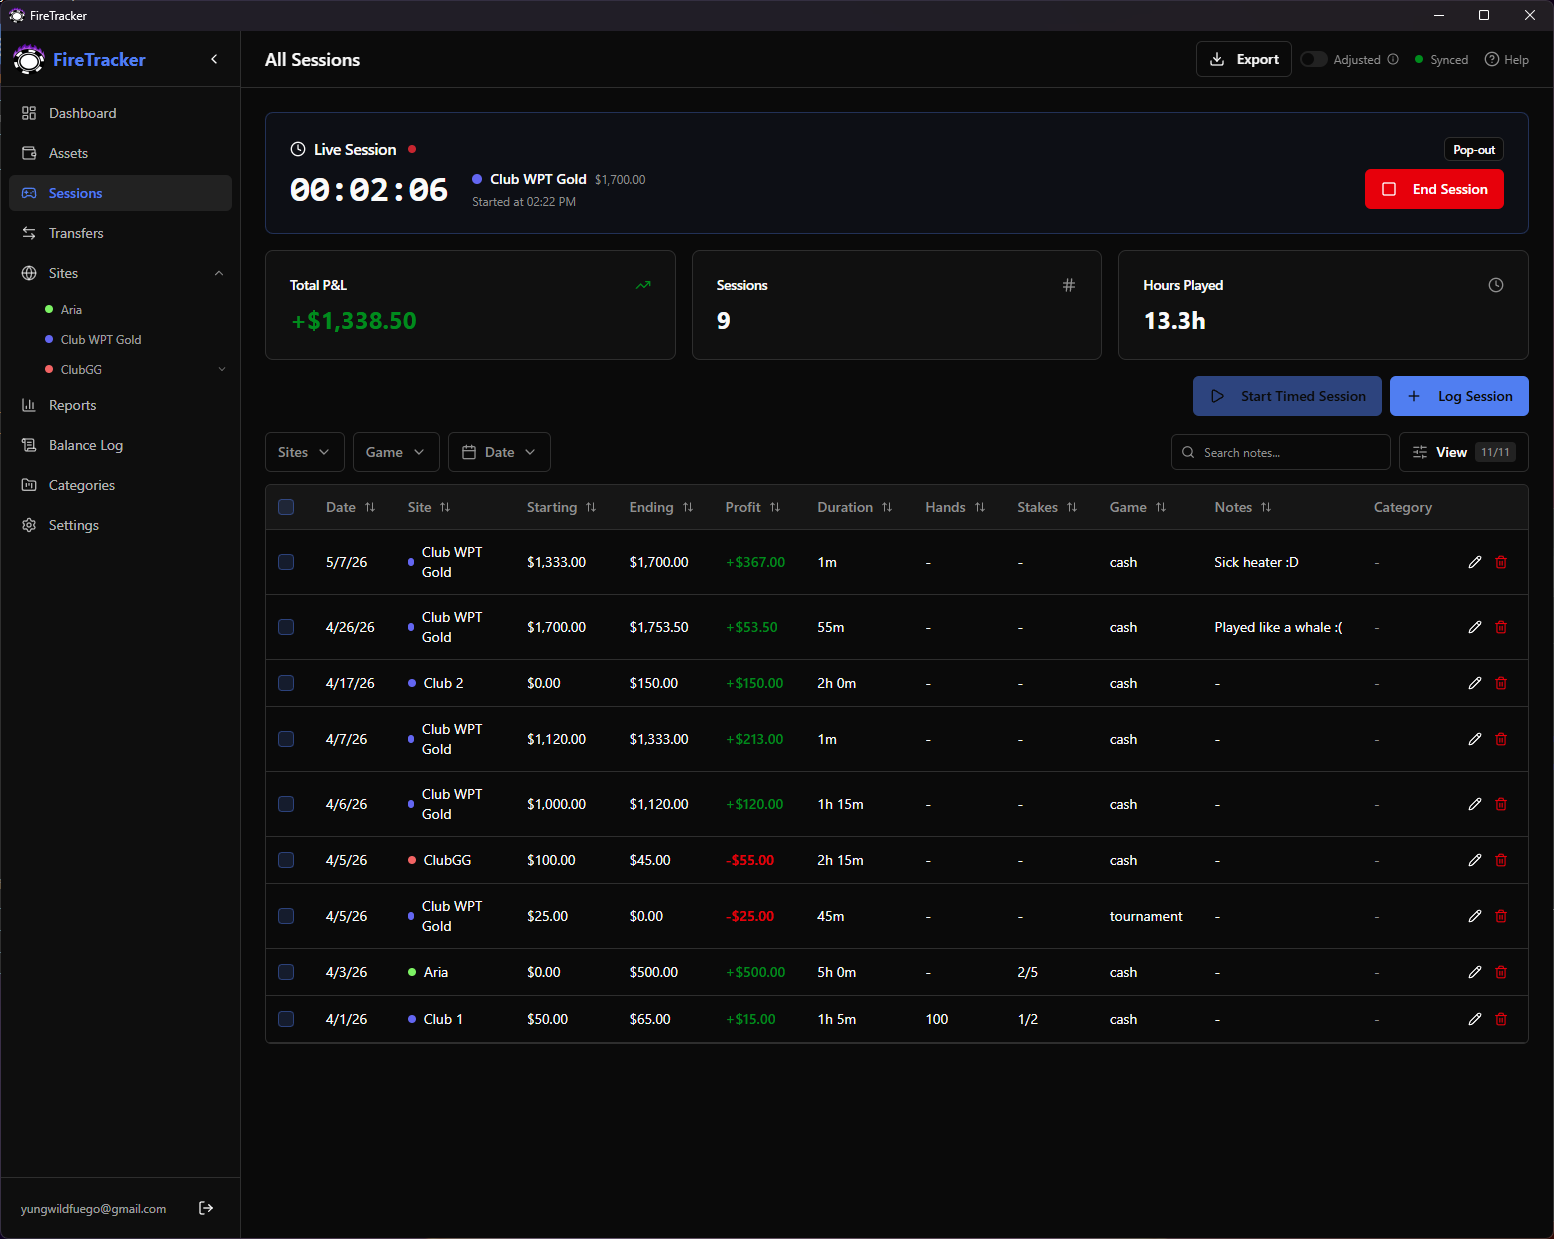This screenshot has height=1239, width=1554.
Task: Open Settings in the sidebar
Action: (120, 525)
